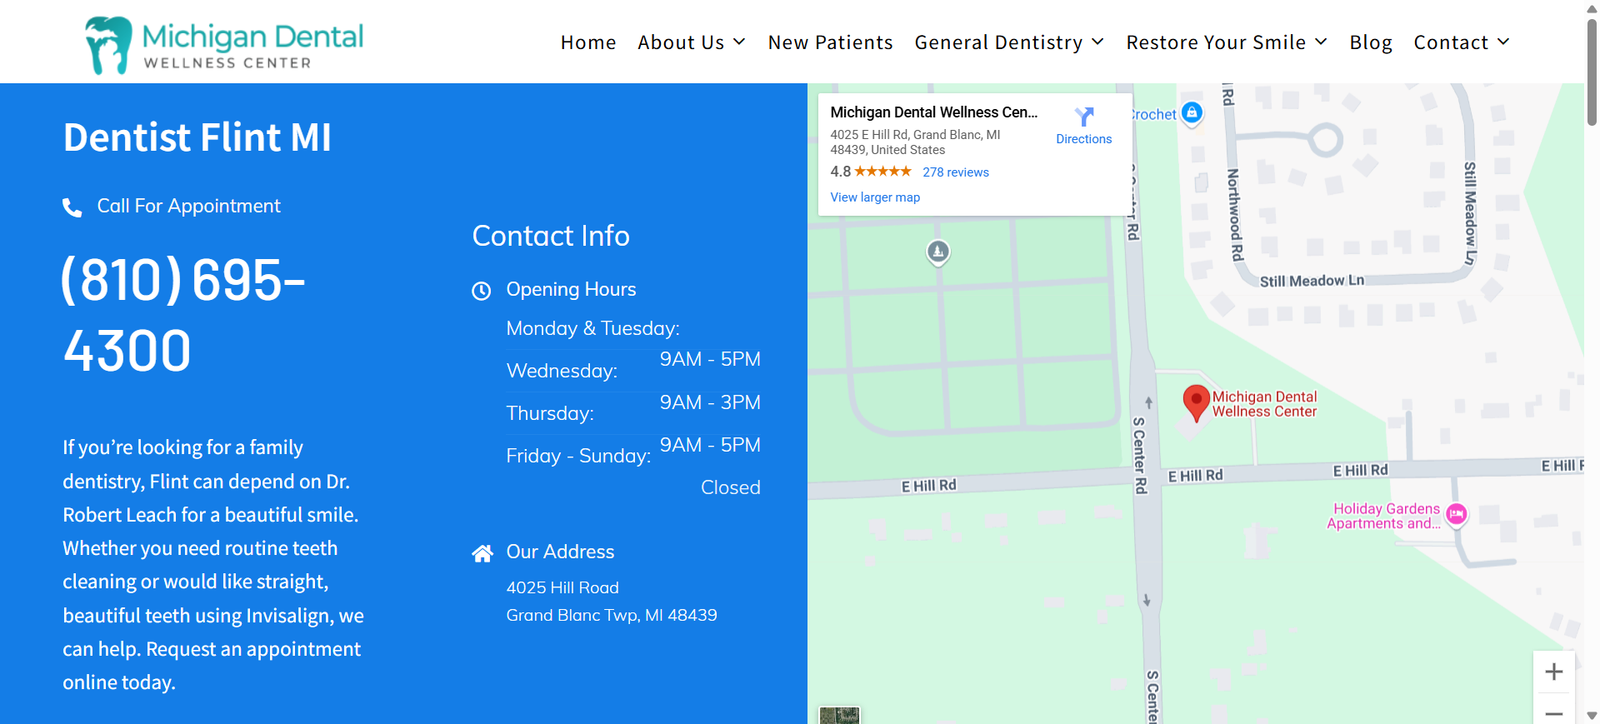
Task: Zoom in the map with plus button
Action: (x=1553, y=672)
